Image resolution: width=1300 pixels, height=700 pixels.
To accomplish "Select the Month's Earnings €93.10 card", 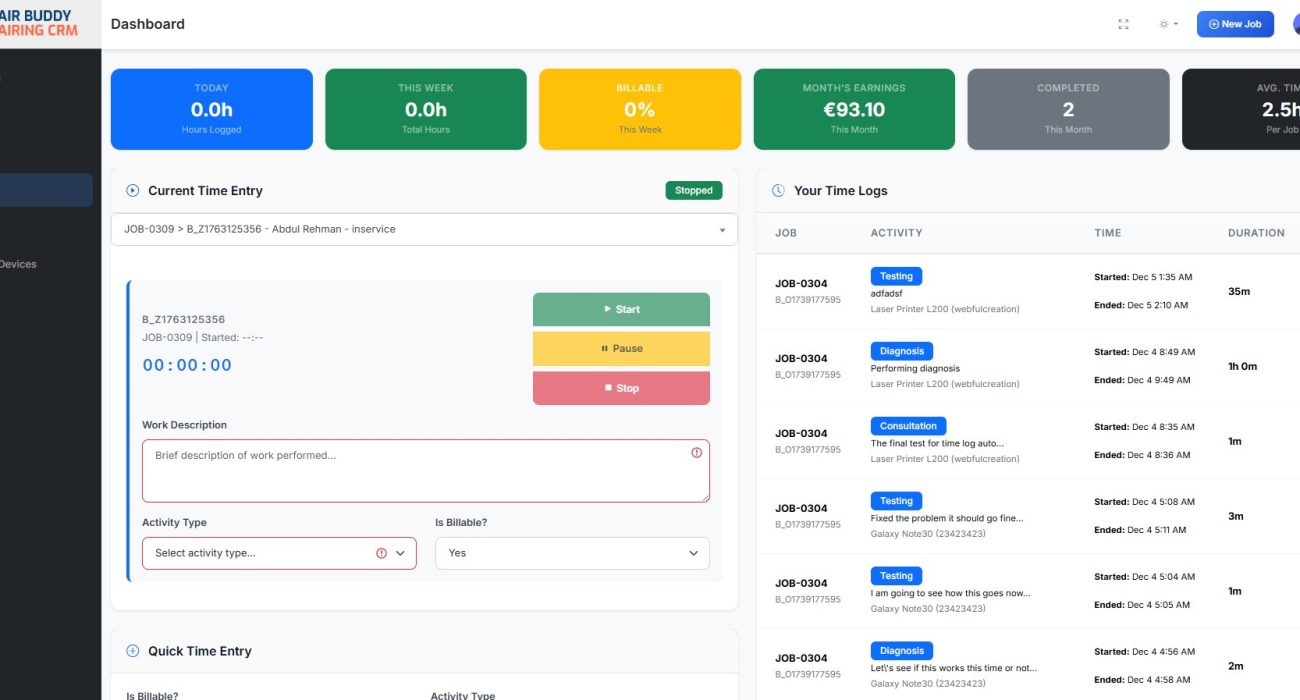I will pyautogui.click(x=854, y=109).
